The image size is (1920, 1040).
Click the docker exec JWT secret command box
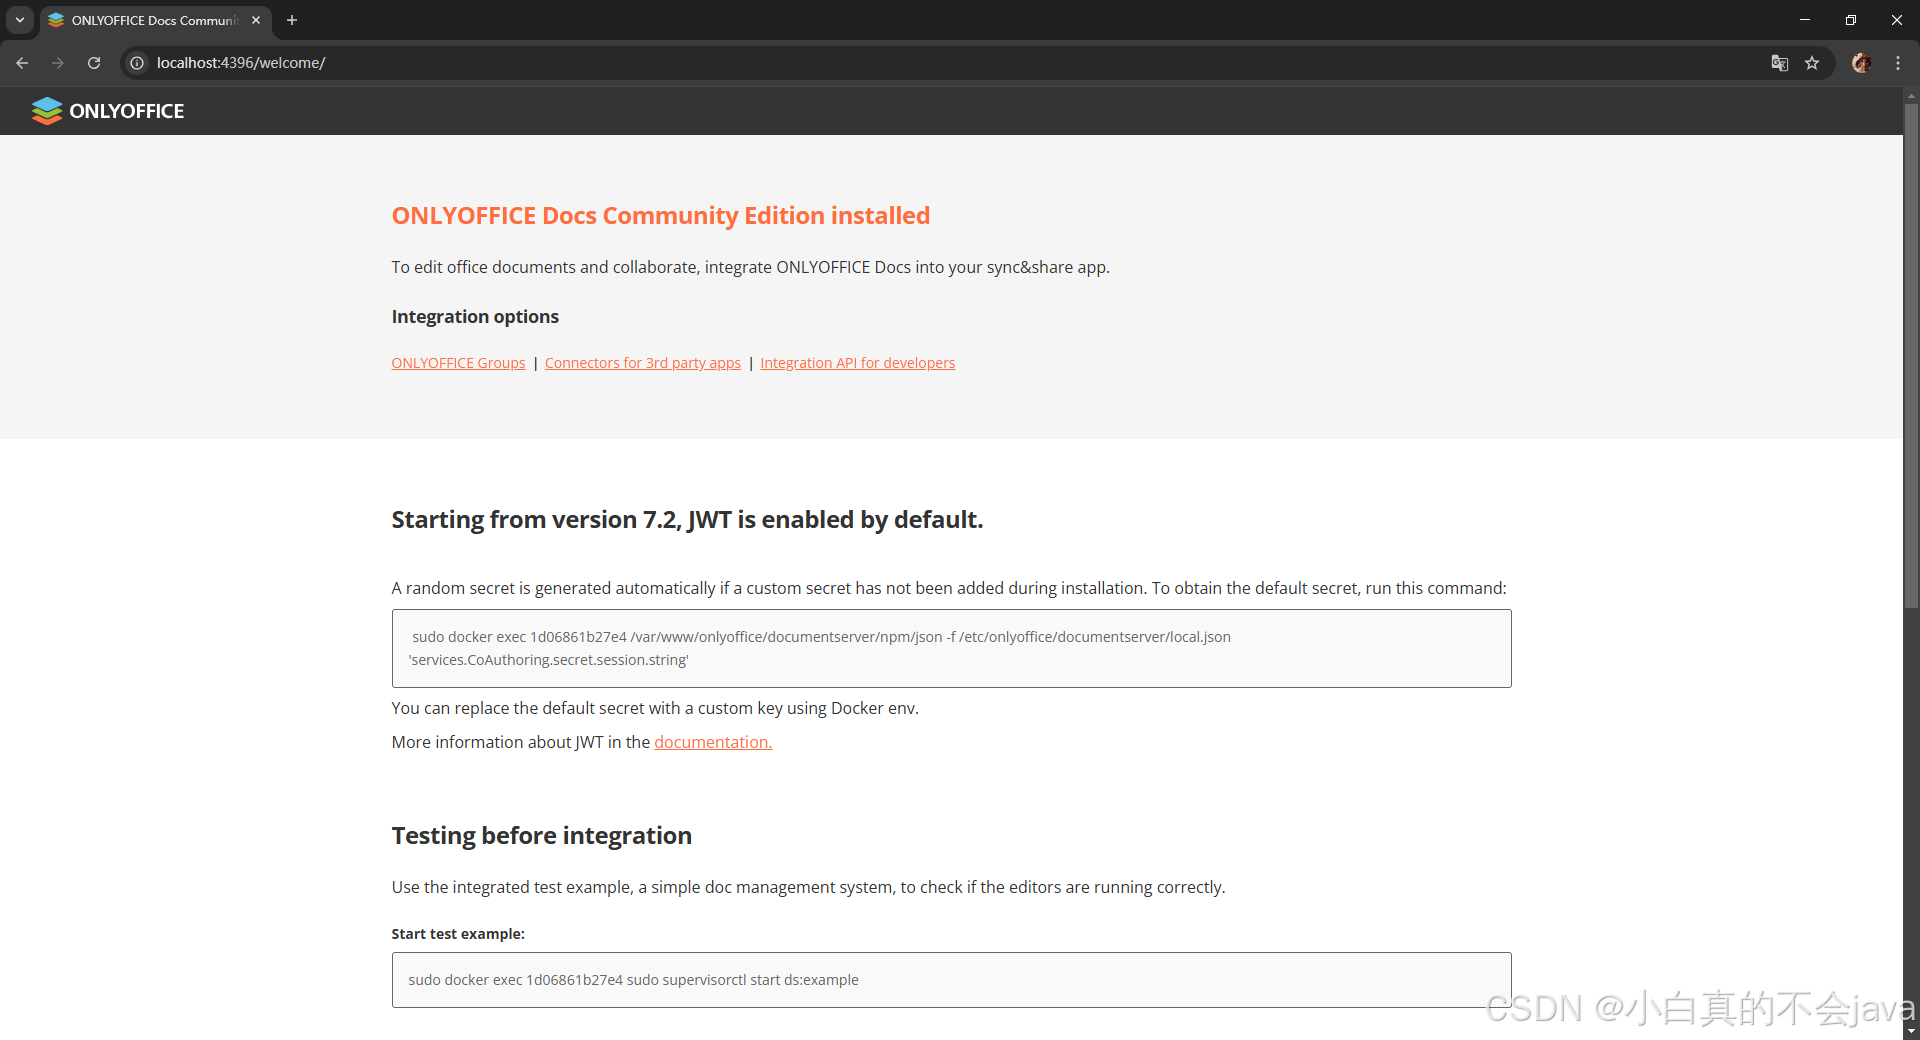(951, 648)
